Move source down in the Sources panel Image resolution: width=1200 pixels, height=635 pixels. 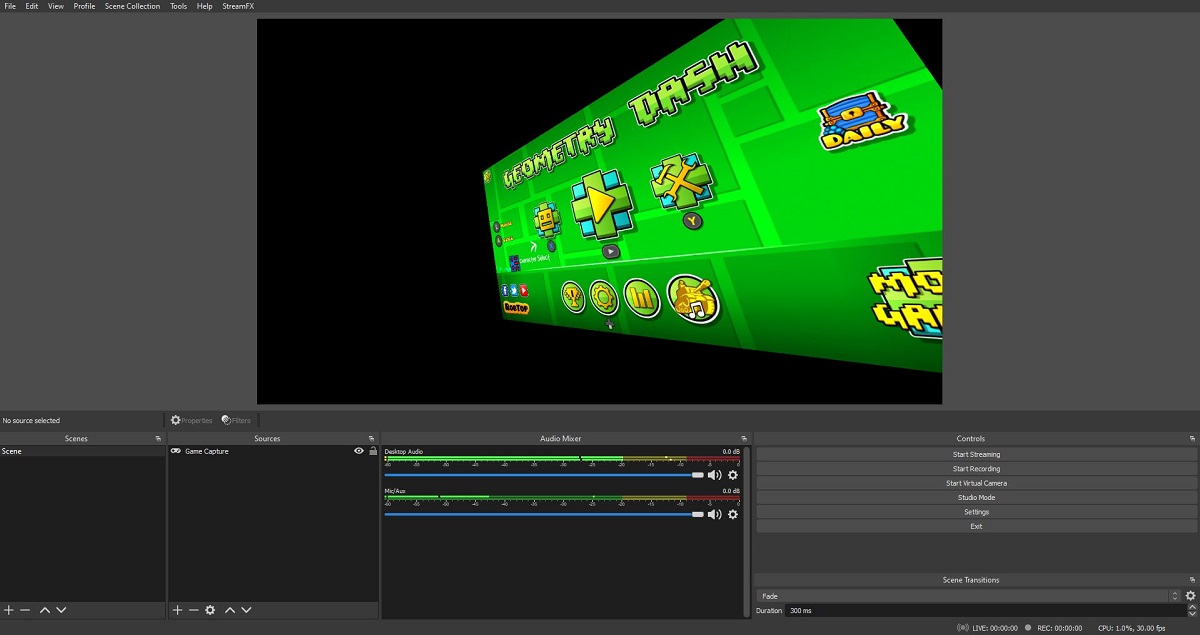tap(246, 610)
